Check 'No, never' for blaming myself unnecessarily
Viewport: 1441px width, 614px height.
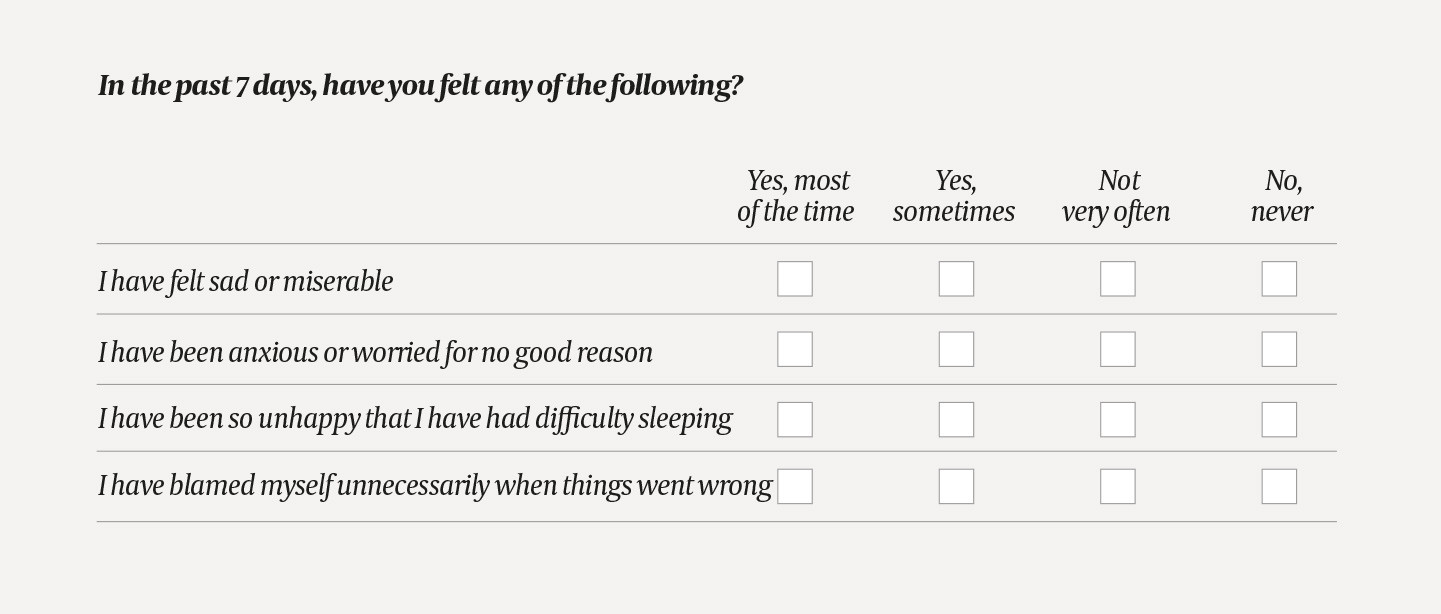(x=1279, y=486)
